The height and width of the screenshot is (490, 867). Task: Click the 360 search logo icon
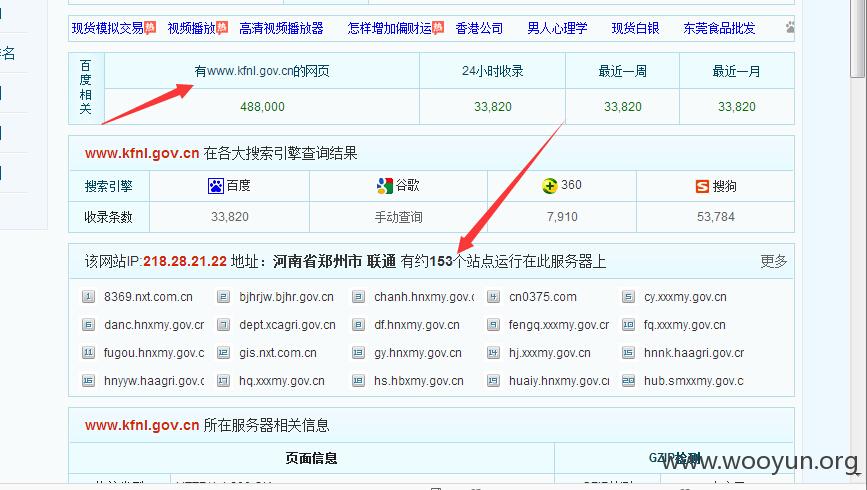[550, 186]
